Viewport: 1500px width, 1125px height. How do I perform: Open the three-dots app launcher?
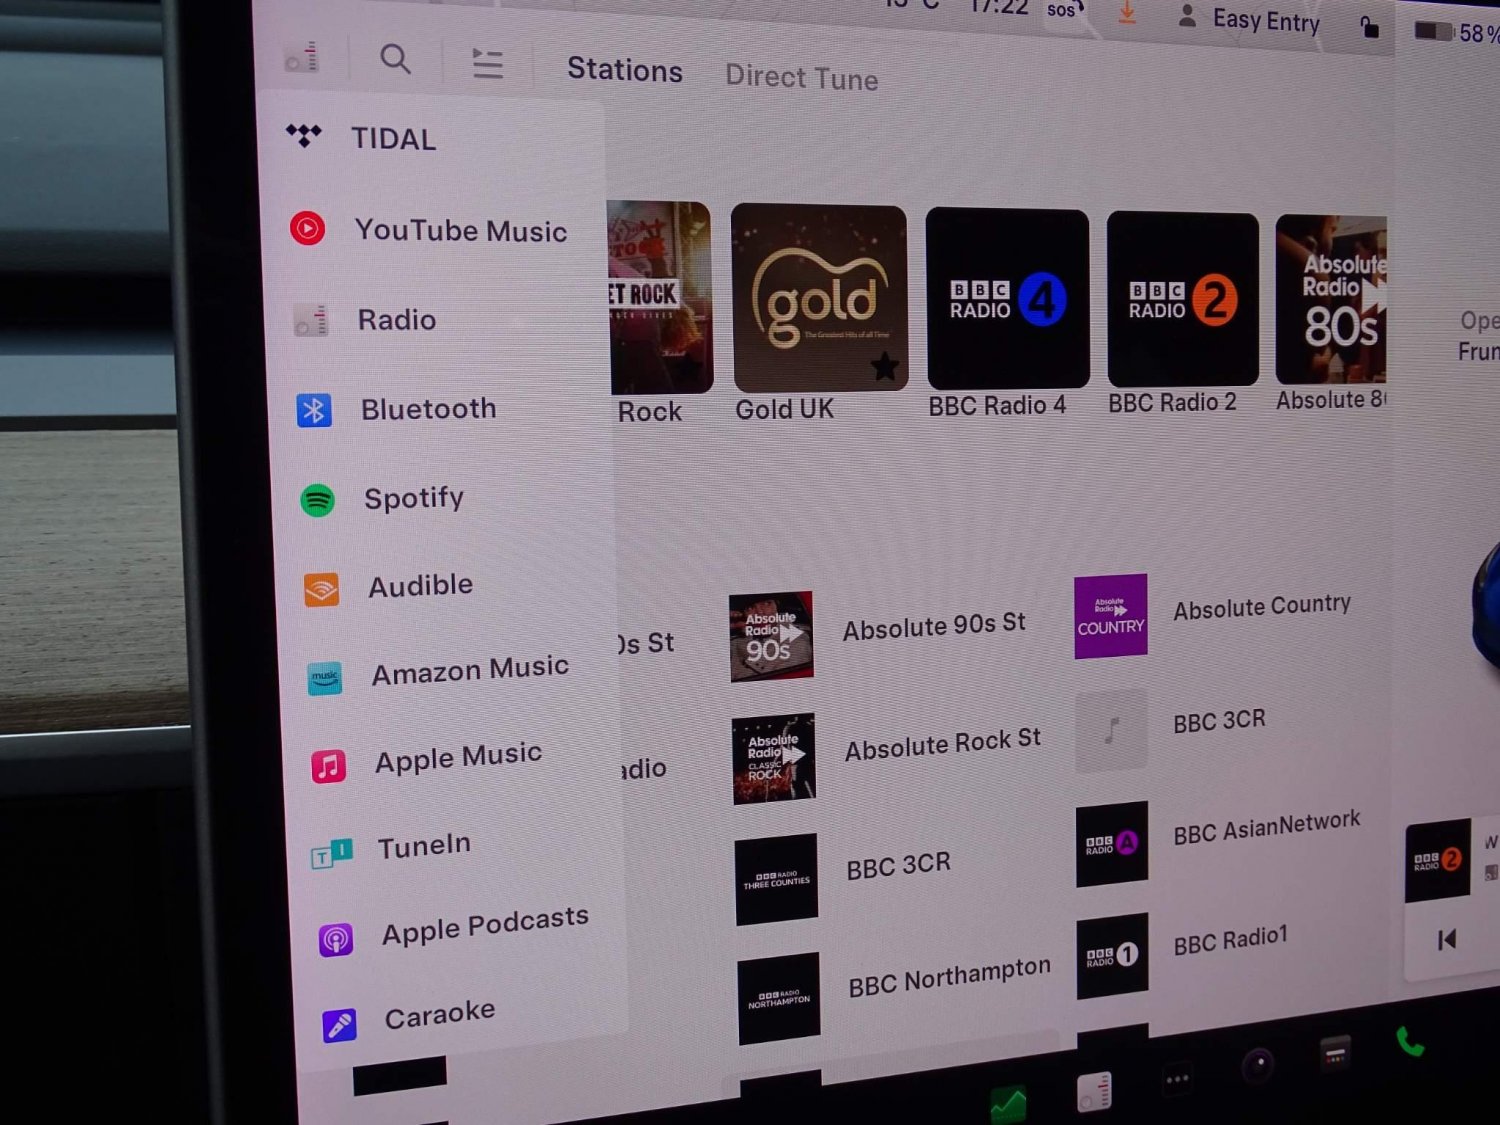(x=1177, y=1079)
